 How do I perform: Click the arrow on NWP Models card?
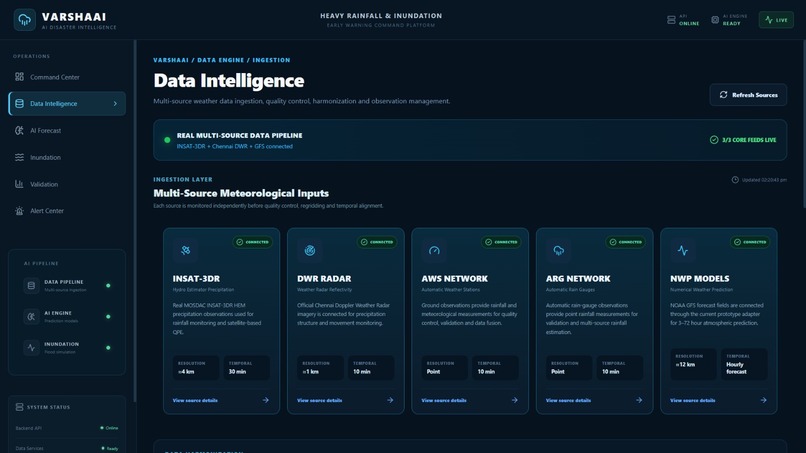coord(763,400)
